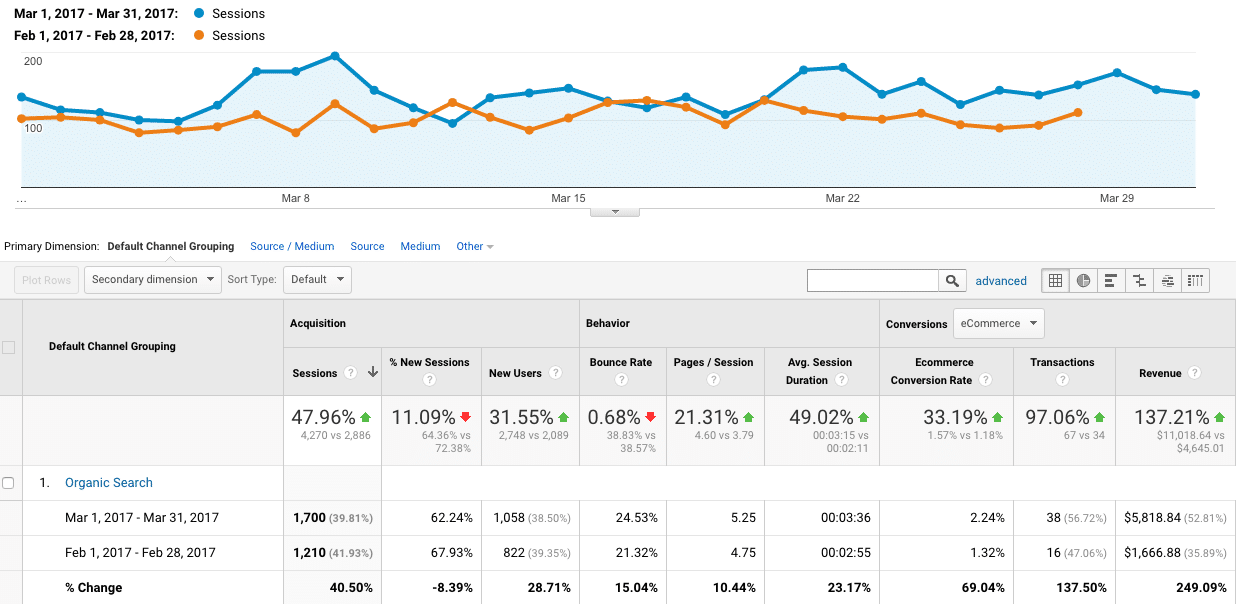Image resolution: width=1236 pixels, height=604 pixels.
Task: Select the Source primary dimension
Action: click(367, 246)
